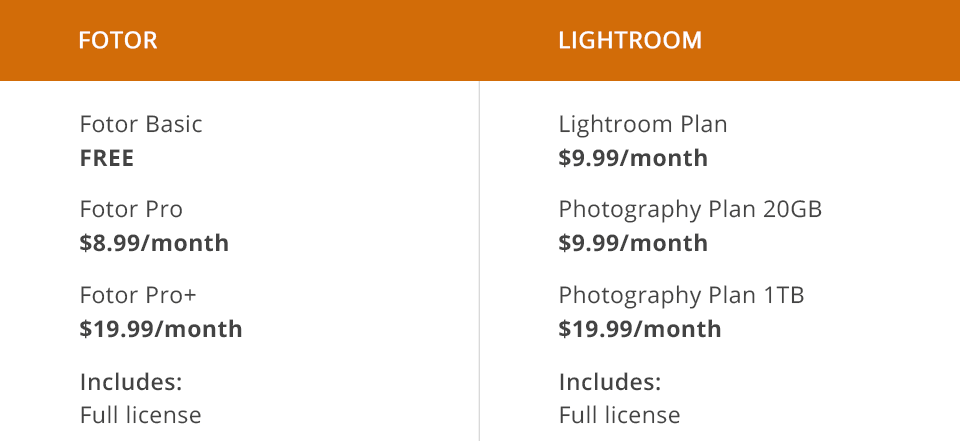Image resolution: width=960 pixels, height=441 pixels.
Task: Select the Photography Plan 1TB name
Action: [x=681, y=295]
